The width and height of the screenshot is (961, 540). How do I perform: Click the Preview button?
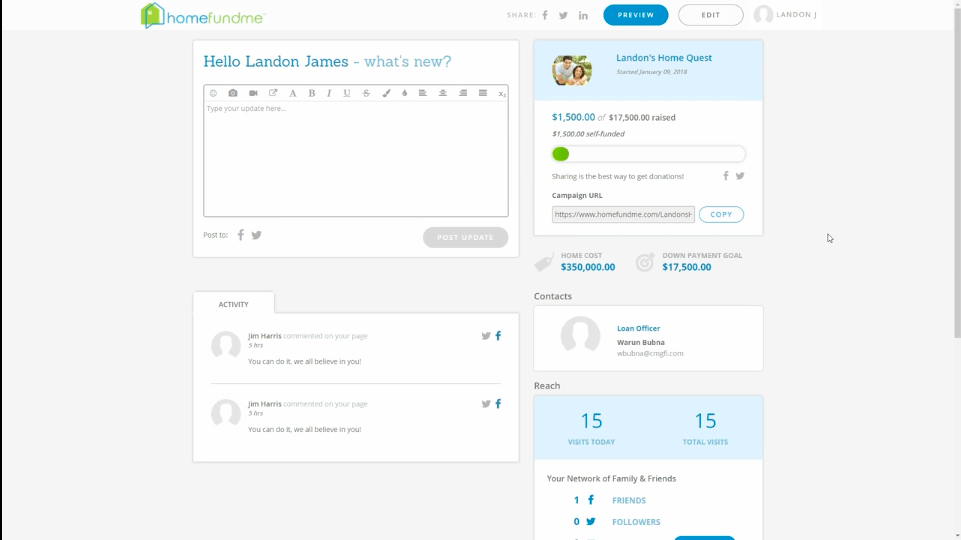coord(636,15)
